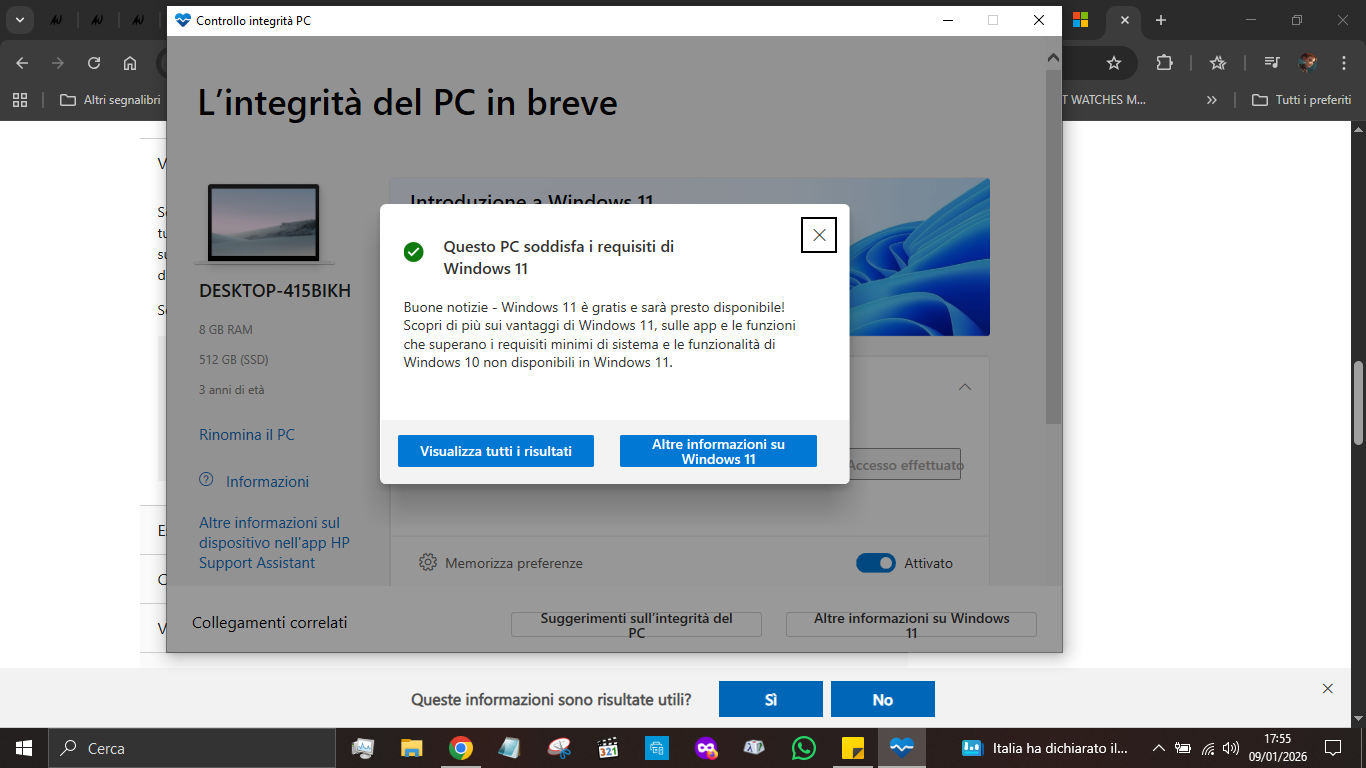Viewport: 1366px width, 768px height.
Task: Open Sticky Notes from taskbar
Action: 853,748
